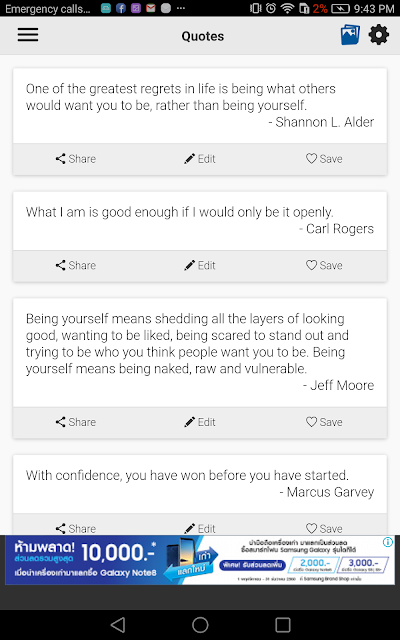This screenshot has height=640, width=400.
Task: Tap the Samsung Galaxy Note8 ad banner
Action: 200,560
